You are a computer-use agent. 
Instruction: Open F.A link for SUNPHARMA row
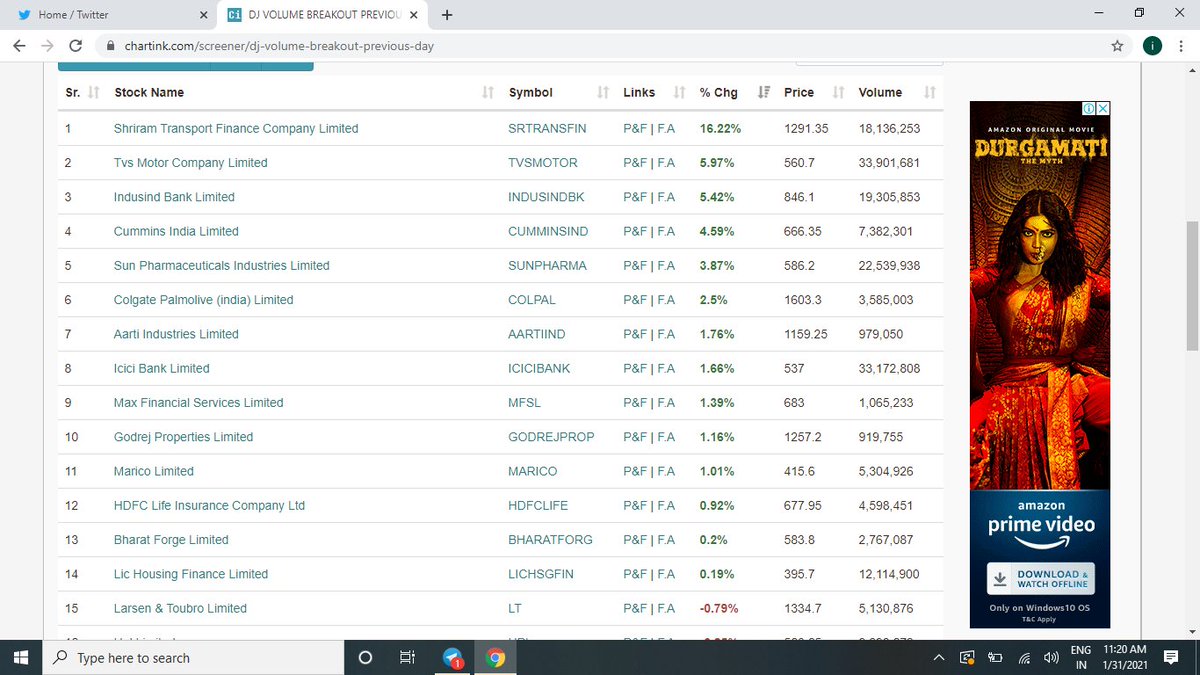666,265
